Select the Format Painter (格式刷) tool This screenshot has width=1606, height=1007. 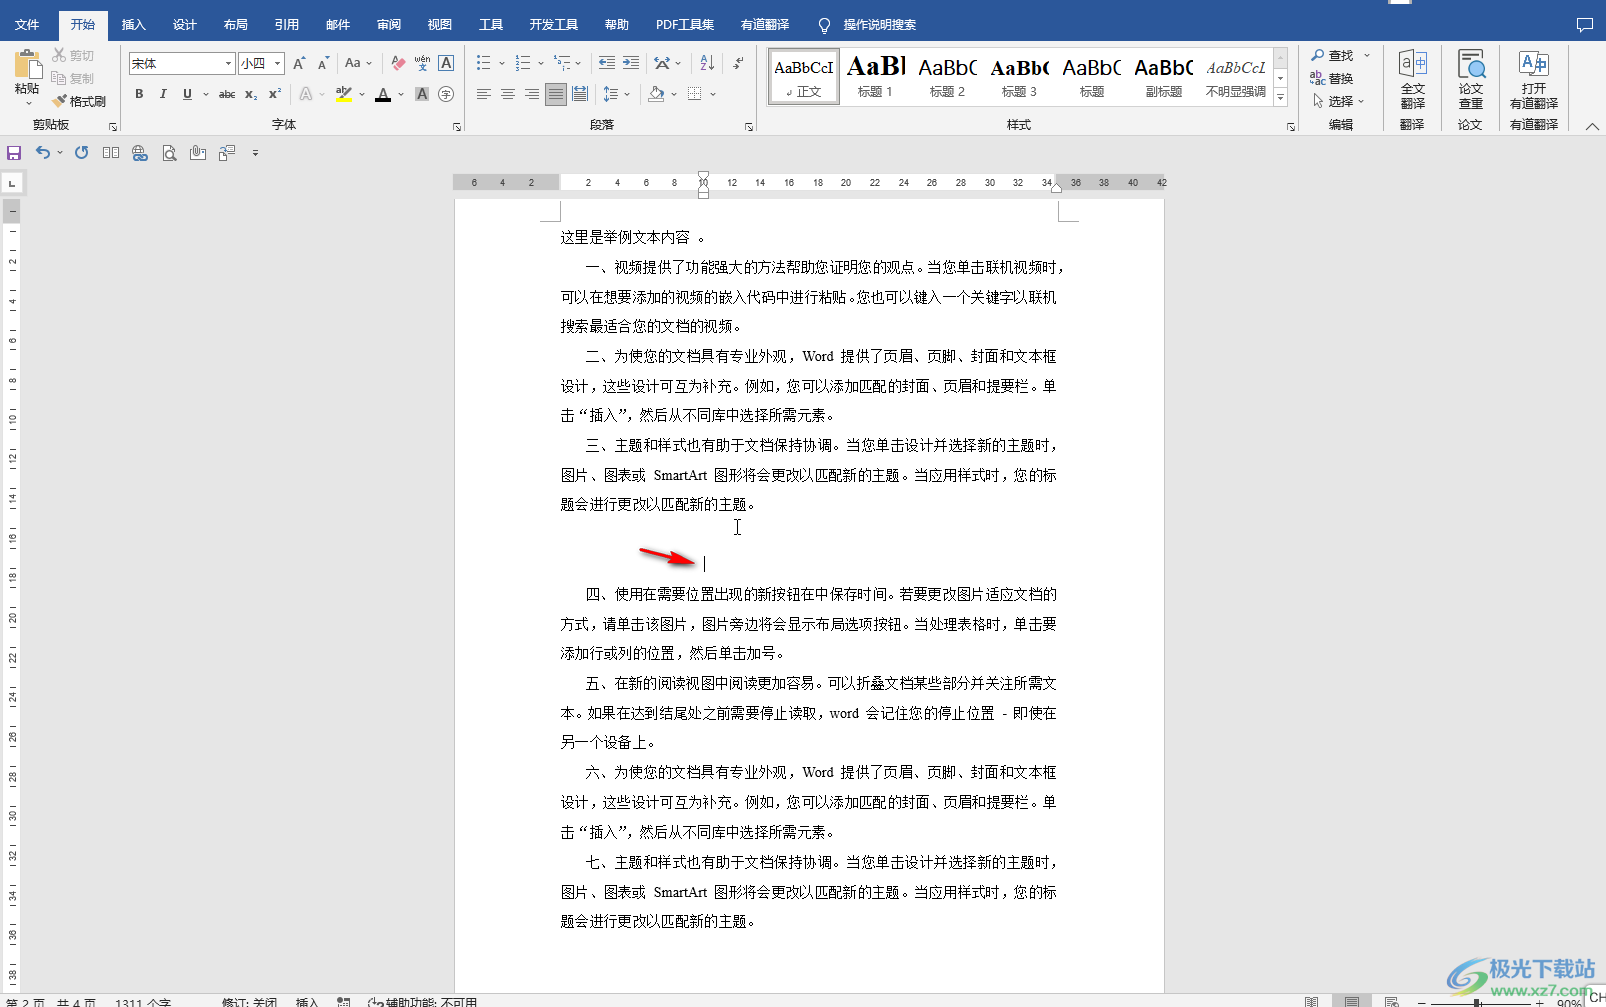point(79,101)
